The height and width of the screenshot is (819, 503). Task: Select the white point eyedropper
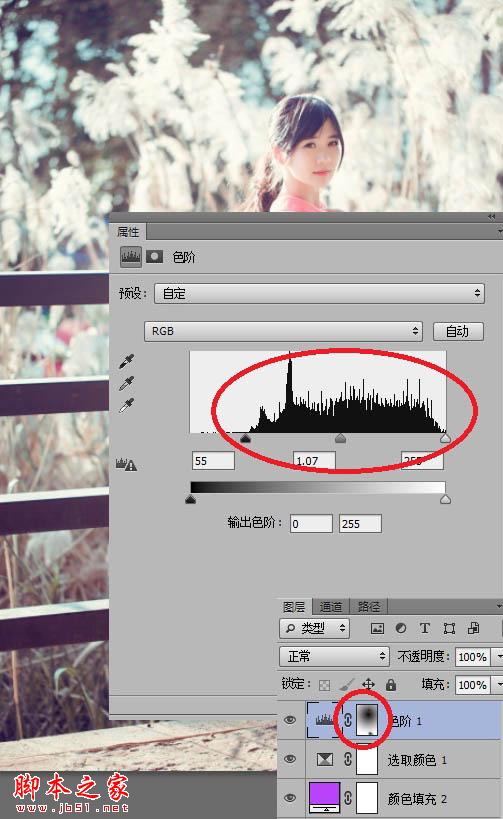126,405
